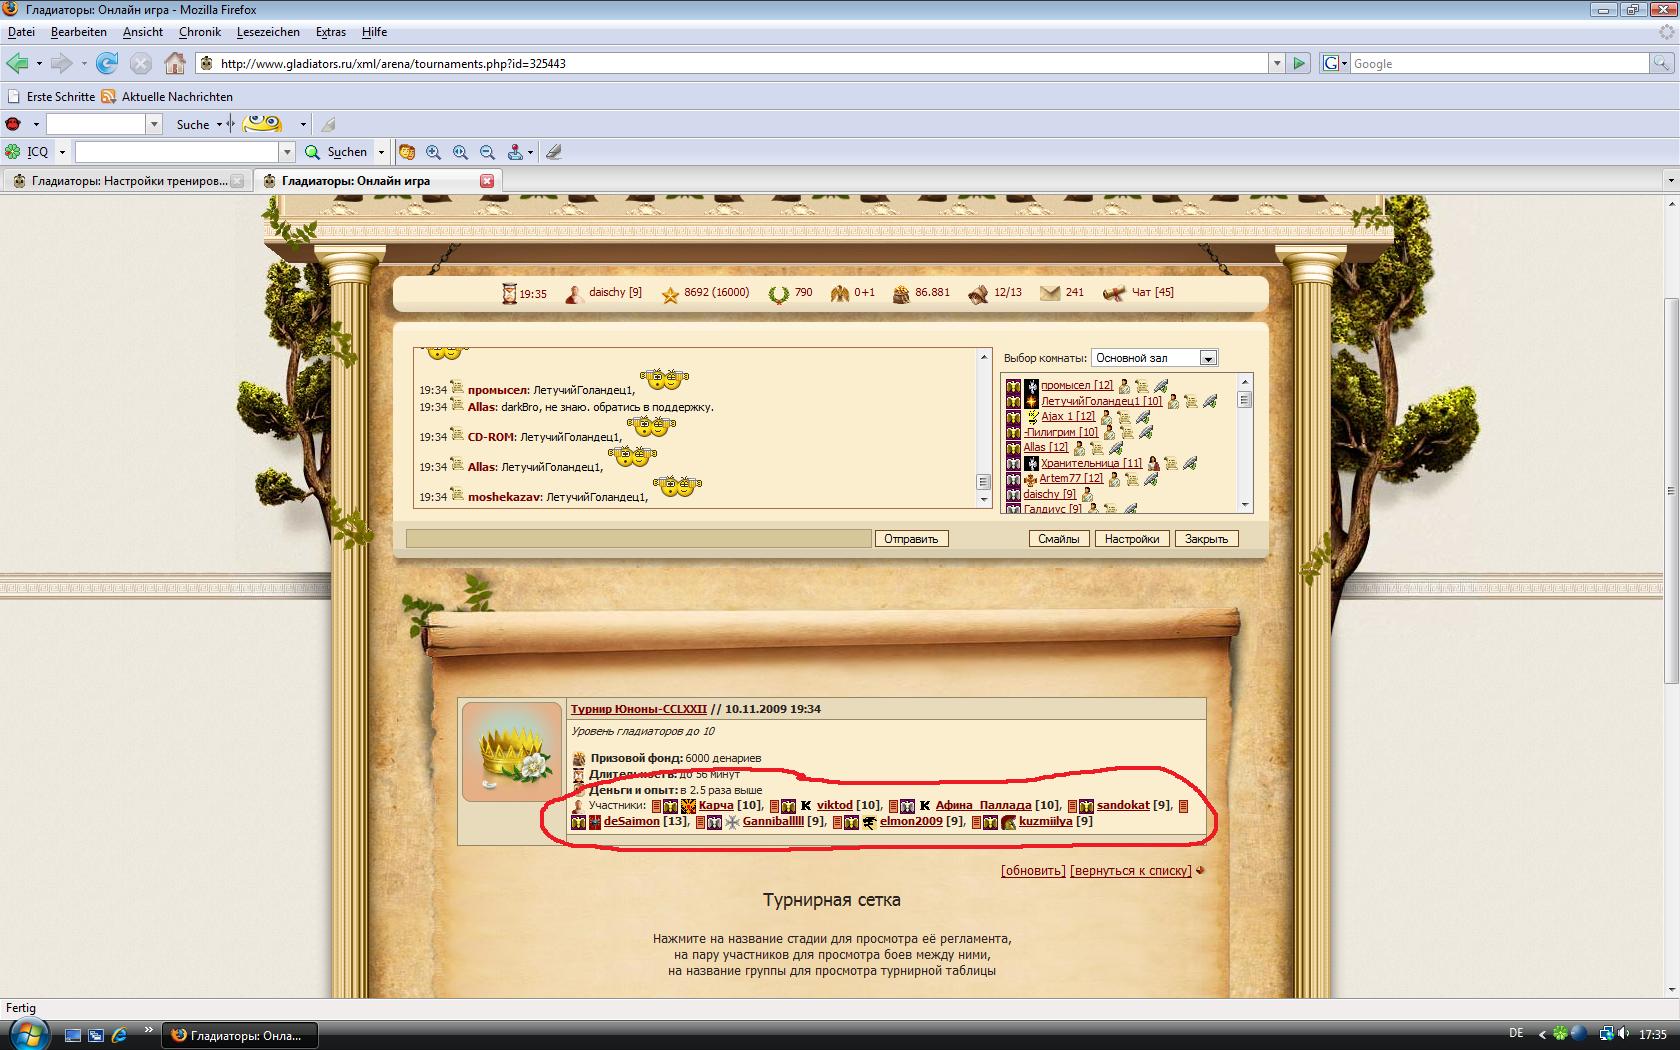The width and height of the screenshot is (1680, 1050).
Task: Click the green go arrow beside URL
Action: (x=1299, y=63)
